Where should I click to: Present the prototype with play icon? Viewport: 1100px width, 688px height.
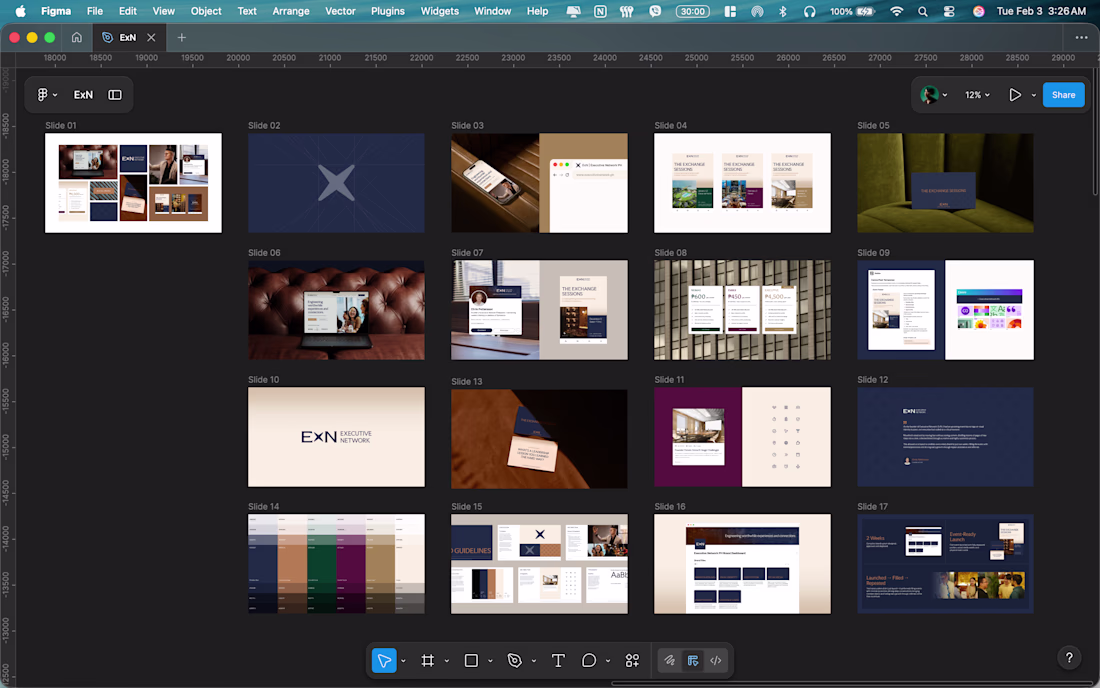tap(1014, 95)
